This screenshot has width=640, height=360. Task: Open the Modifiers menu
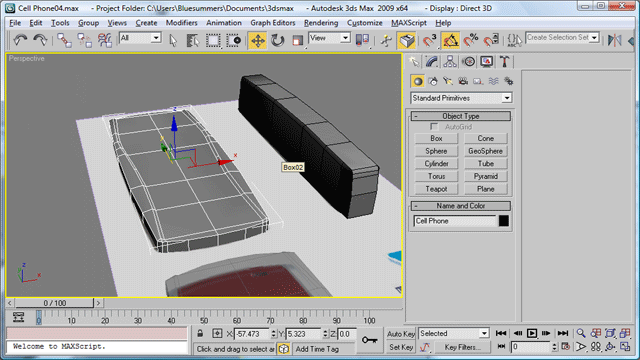tap(181, 23)
